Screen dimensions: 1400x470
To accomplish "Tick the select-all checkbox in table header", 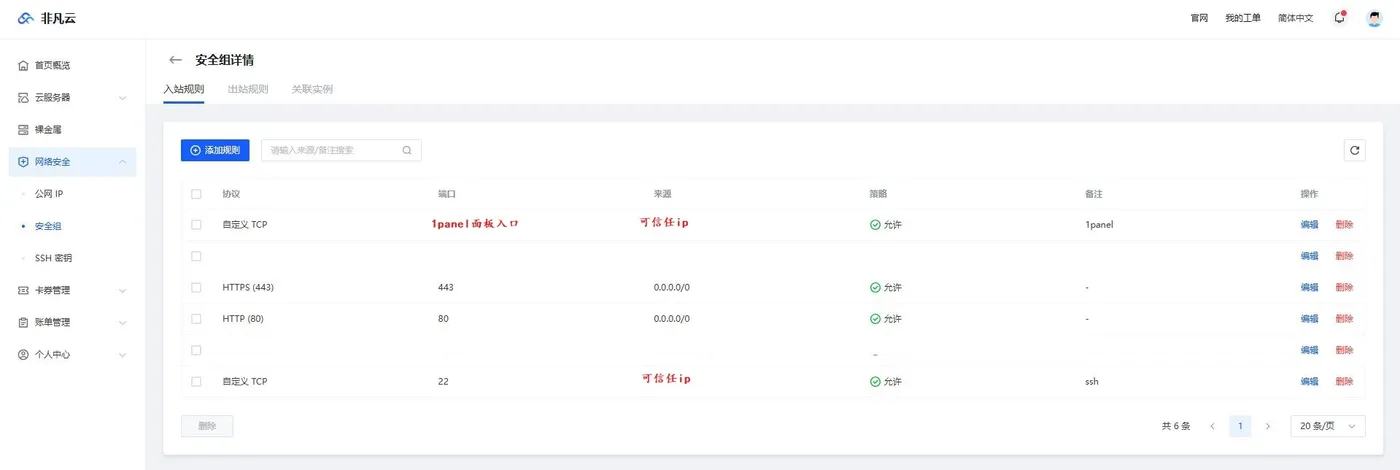I will tap(196, 194).
